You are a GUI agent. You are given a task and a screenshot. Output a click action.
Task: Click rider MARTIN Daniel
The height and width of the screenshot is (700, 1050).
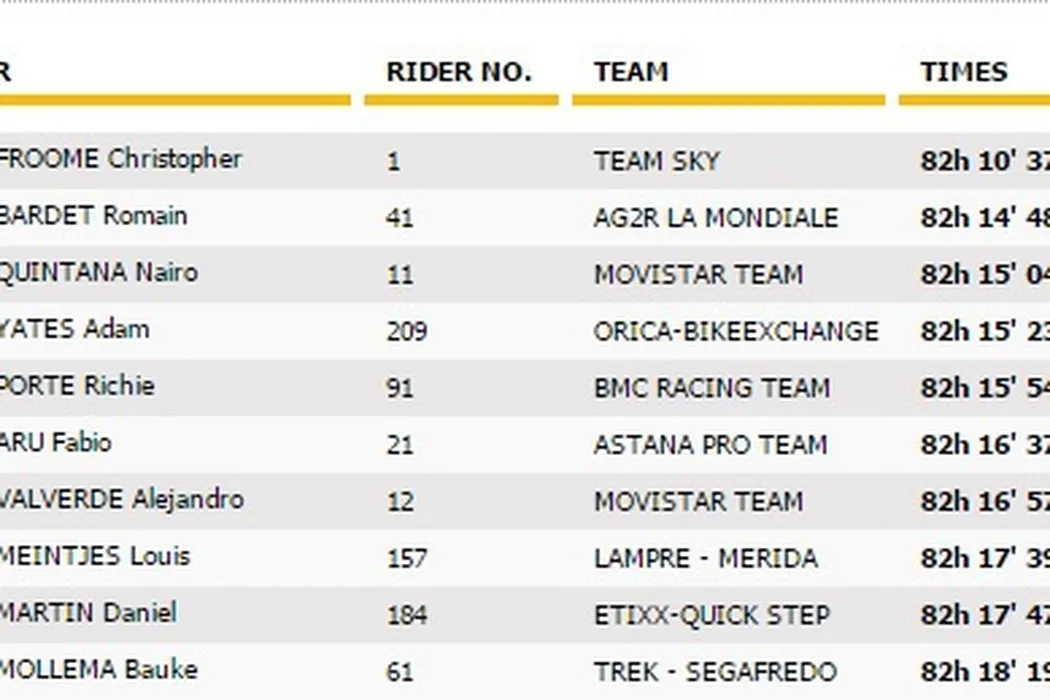coord(88,612)
